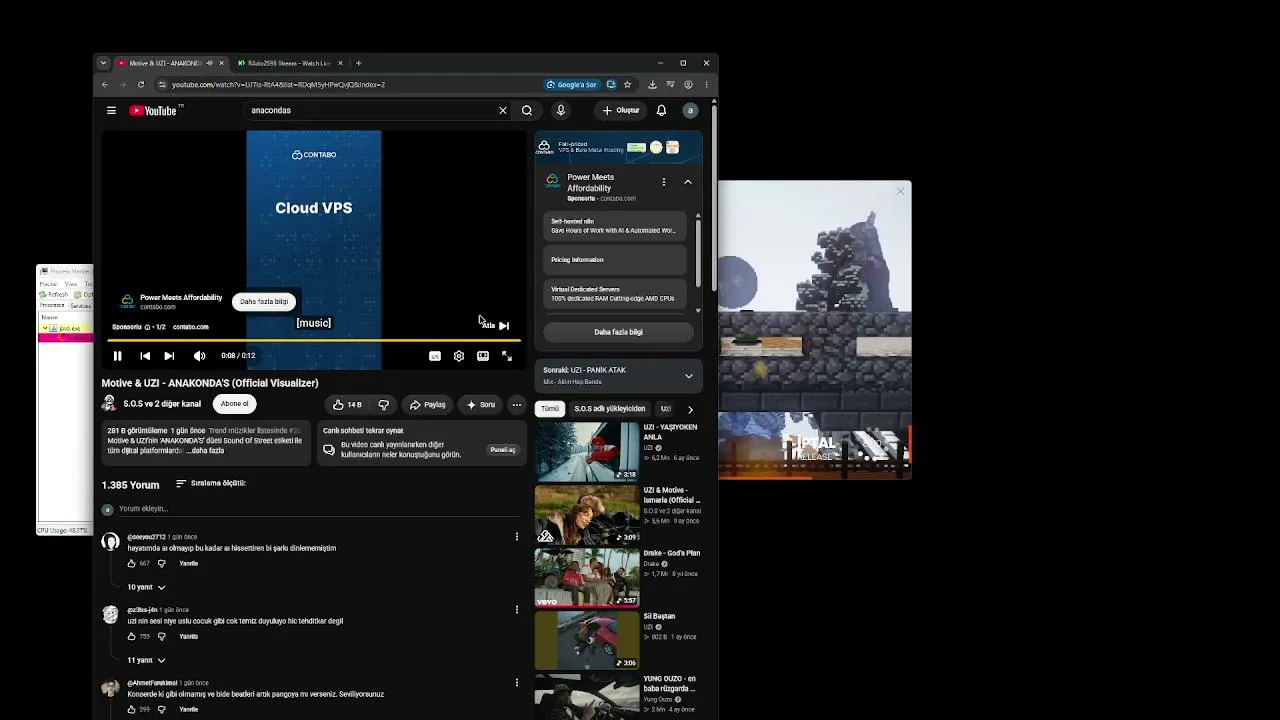Go back in browser history
Viewport: 1280px width, 720px height.
pos(105,85)
